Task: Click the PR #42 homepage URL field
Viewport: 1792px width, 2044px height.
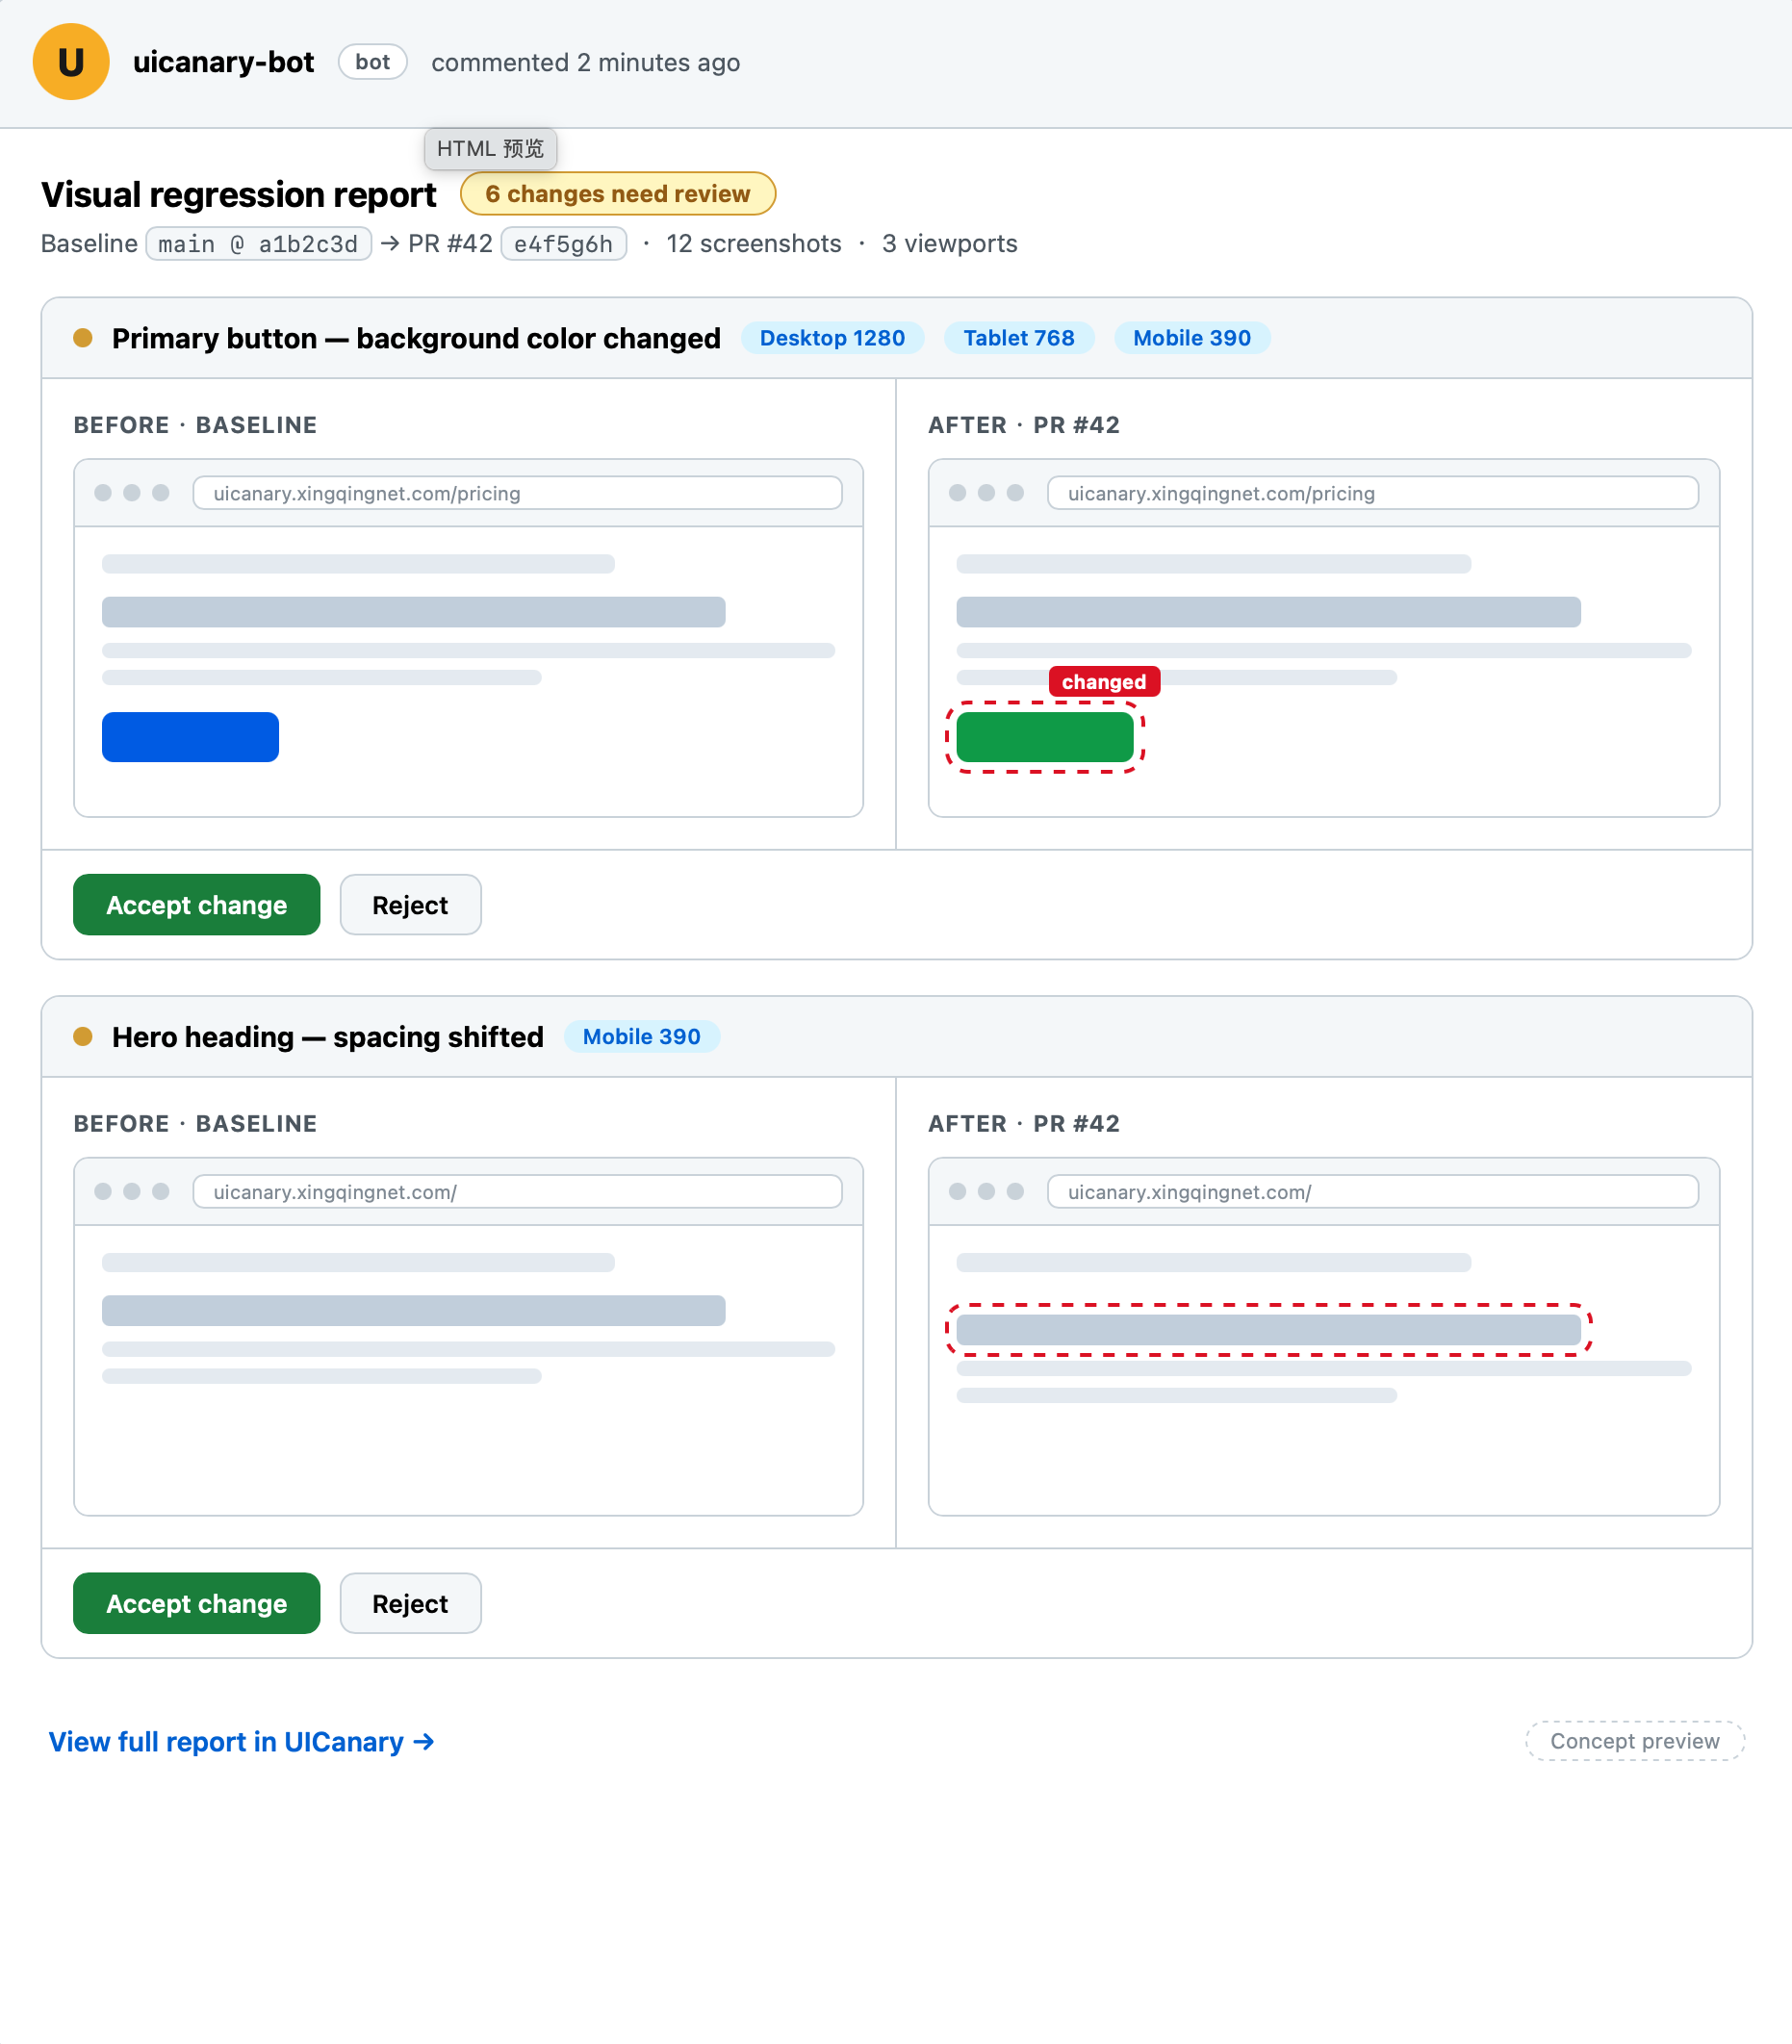Action: 1372,1192
